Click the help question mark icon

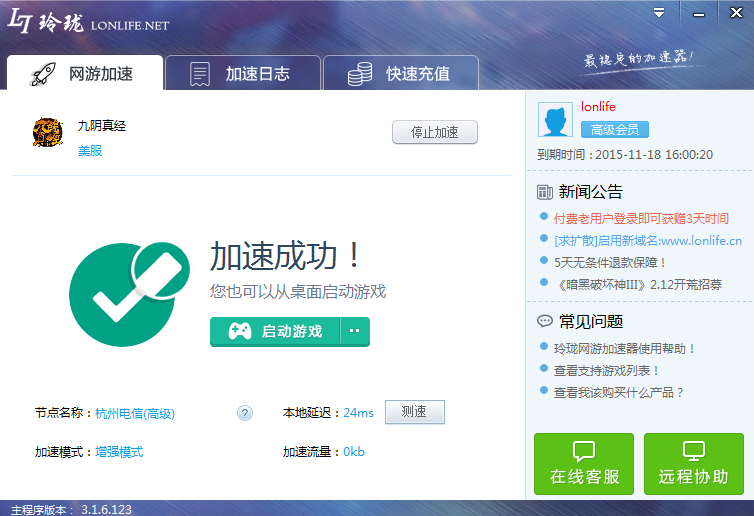pos(245,413)
